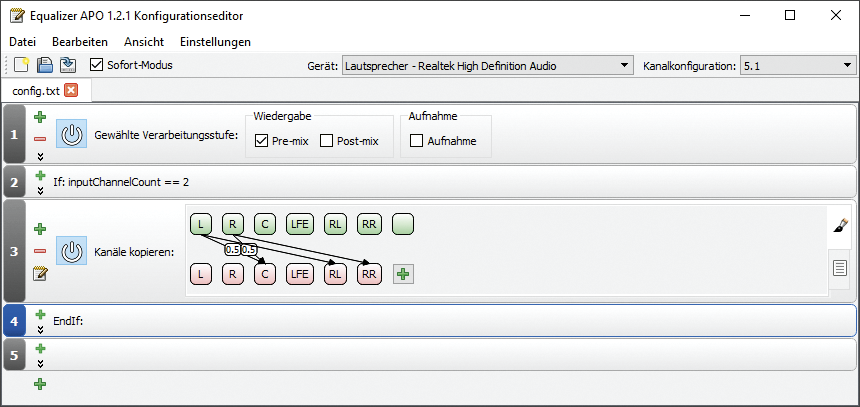Check the Post-mix checkbox
The width and height of the screenshot is (860, 407).
326,141
